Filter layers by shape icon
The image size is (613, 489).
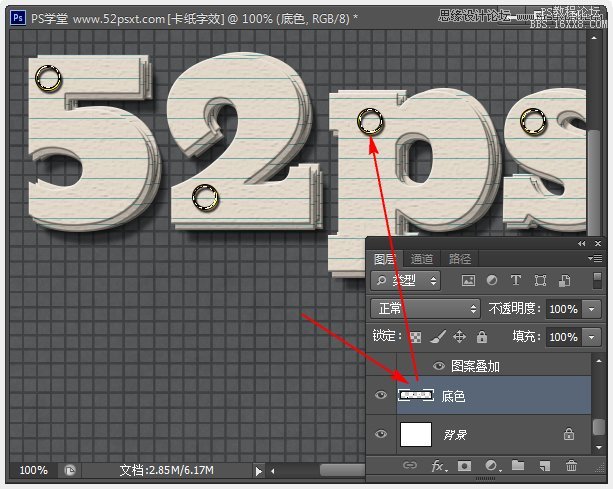tap(540, 280)
